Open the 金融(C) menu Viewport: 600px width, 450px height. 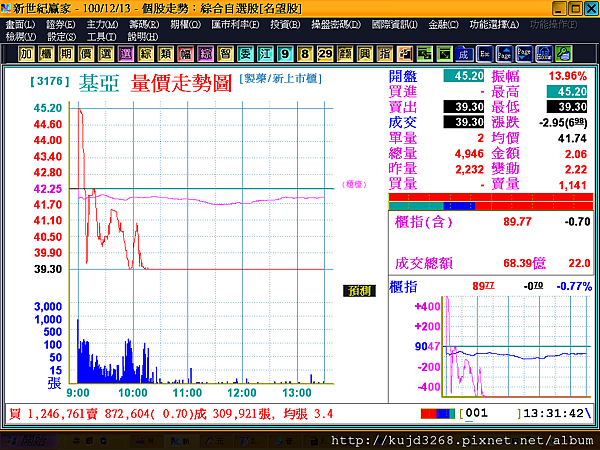[x=443, y=25]
